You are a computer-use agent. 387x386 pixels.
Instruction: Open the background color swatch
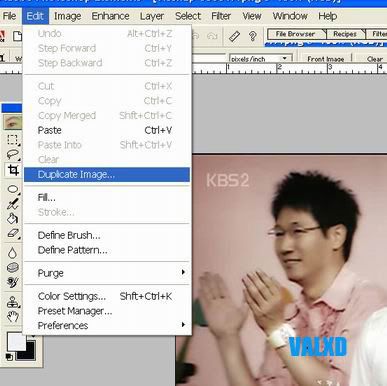pos(30,353)
